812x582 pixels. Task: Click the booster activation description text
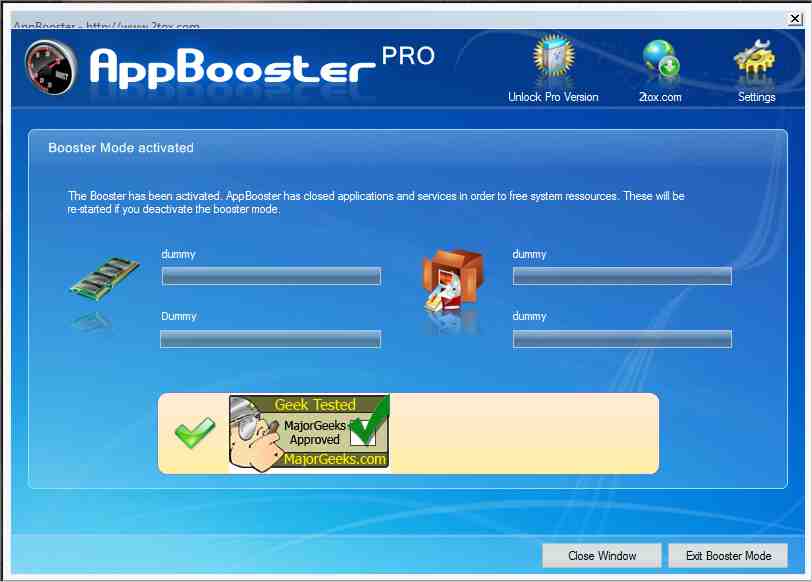tap(375, 202)
